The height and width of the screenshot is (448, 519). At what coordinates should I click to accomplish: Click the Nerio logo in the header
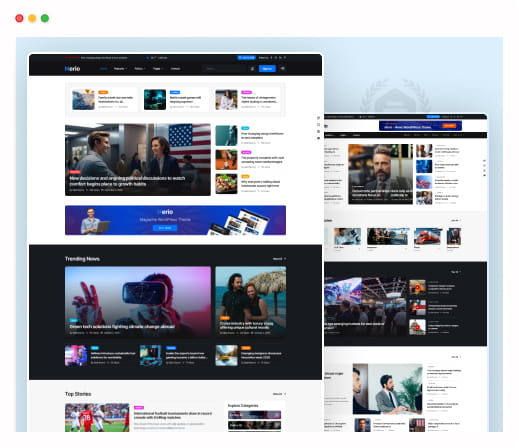pos(72,69)
